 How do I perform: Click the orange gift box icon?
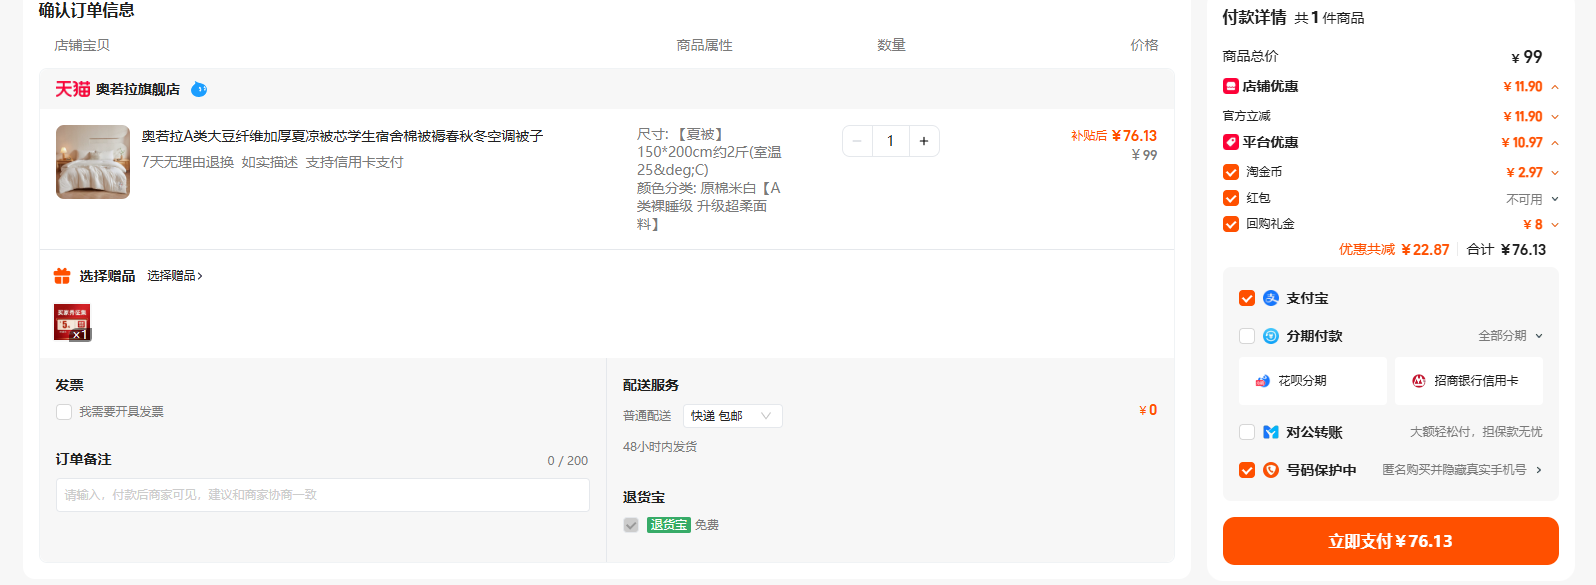click(x=62, y=276)
